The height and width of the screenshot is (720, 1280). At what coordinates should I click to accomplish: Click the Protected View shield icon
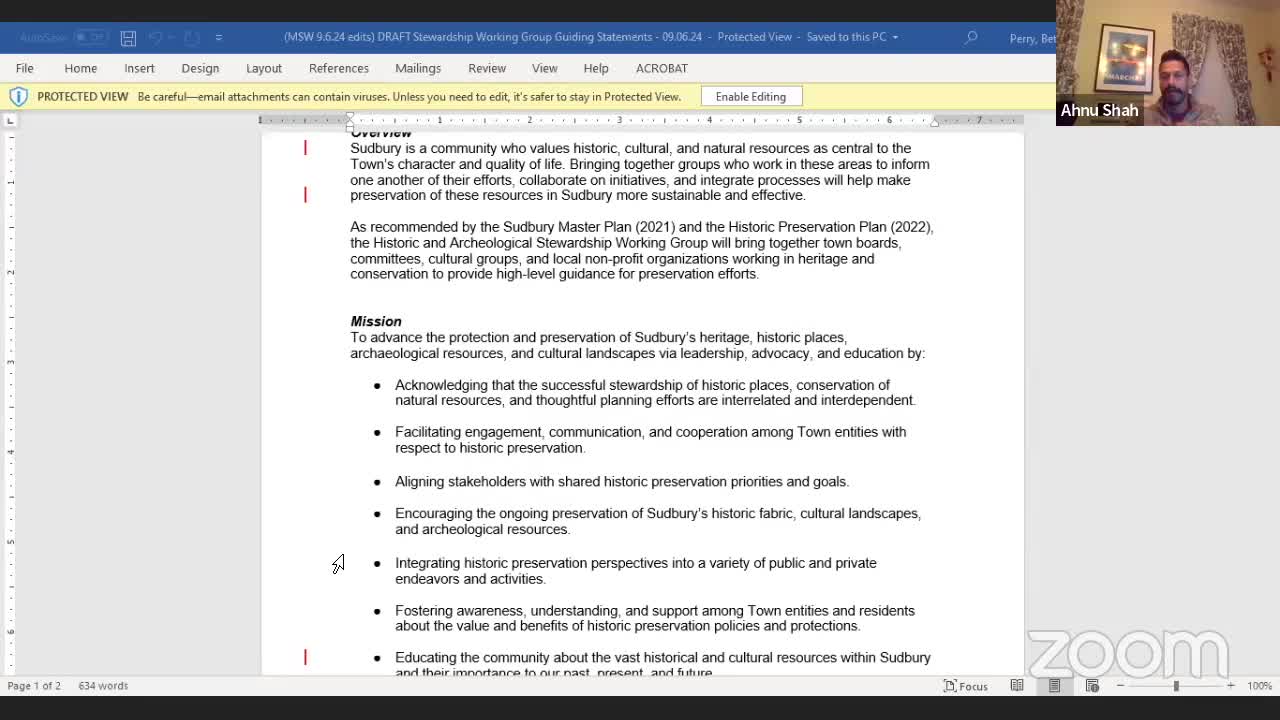tap(18, 96)
